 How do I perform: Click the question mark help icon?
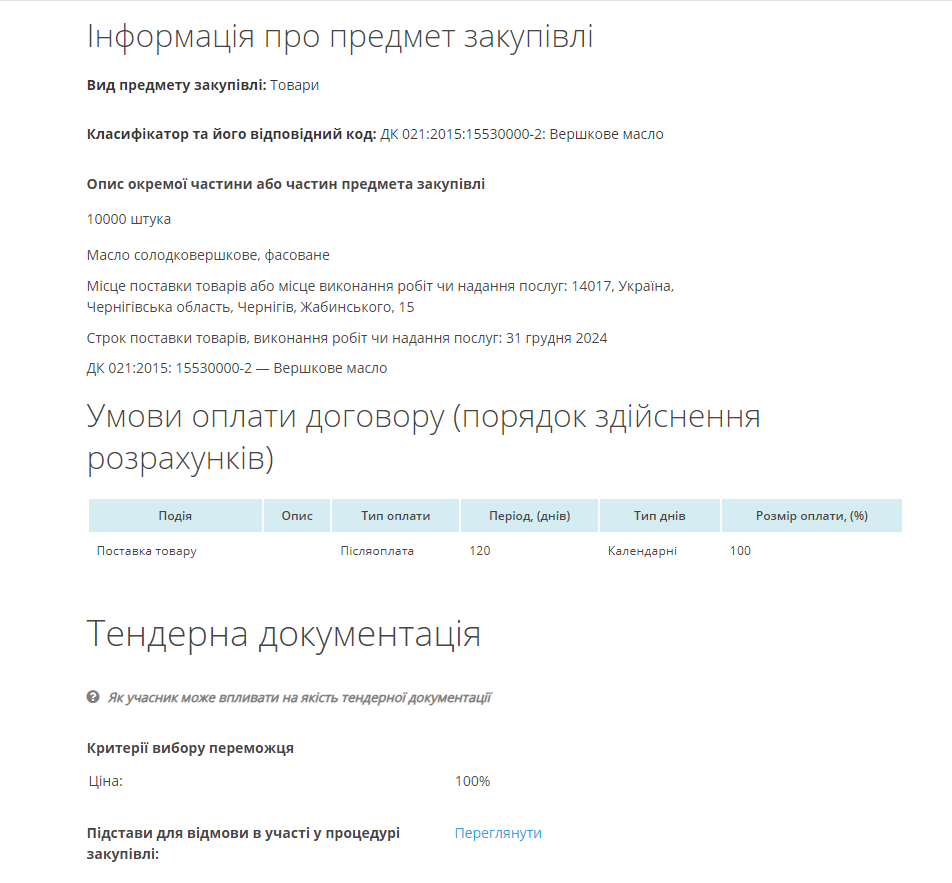pos(93,697)
